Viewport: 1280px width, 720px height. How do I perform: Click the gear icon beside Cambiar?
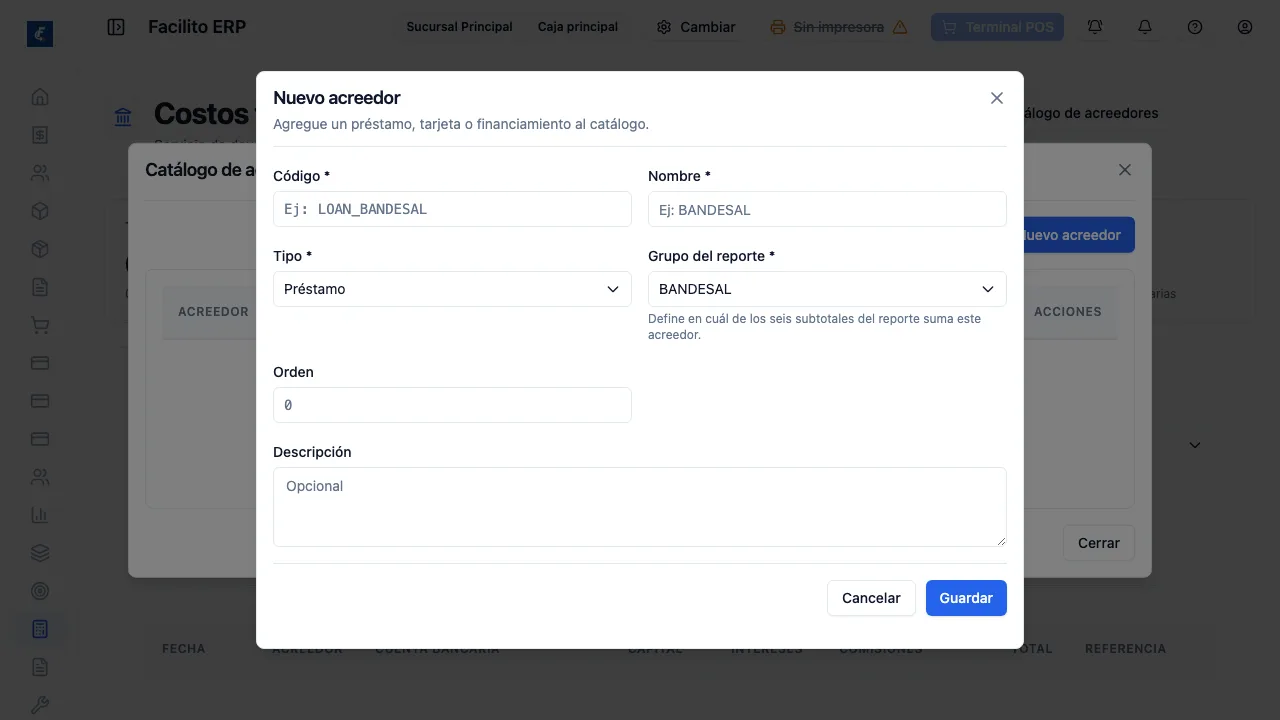[x=664, y=27]
